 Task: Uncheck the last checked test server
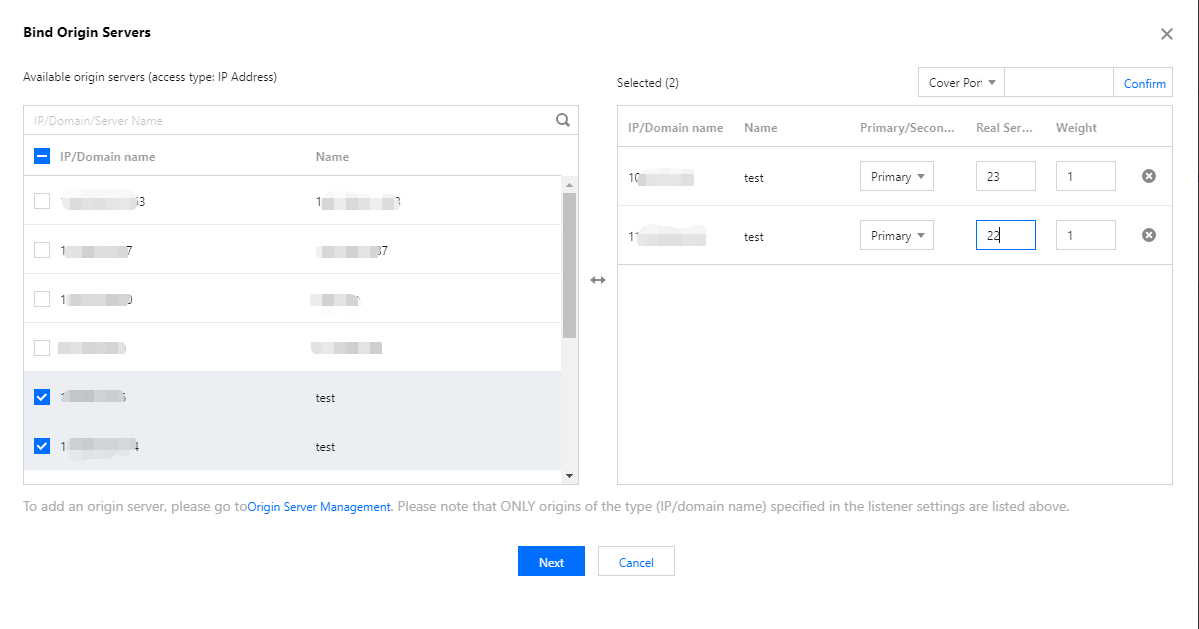pos(42,446)
